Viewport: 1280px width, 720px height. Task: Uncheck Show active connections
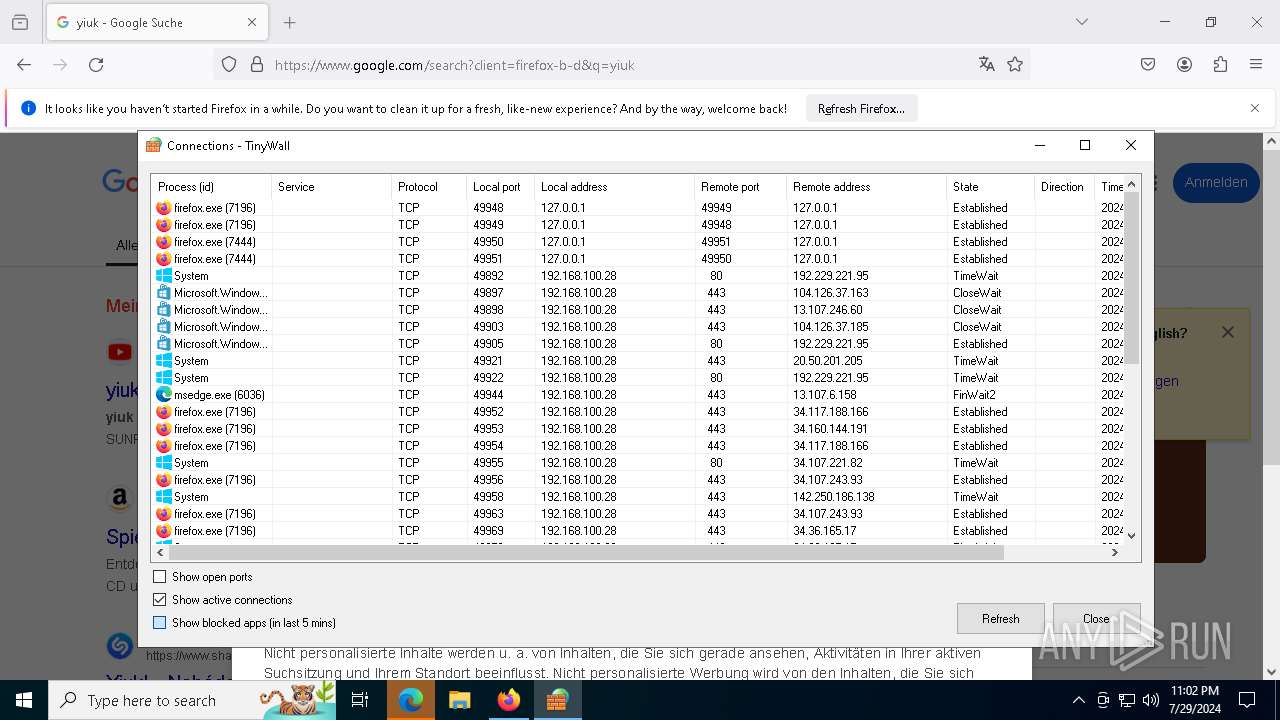(159, 600)
